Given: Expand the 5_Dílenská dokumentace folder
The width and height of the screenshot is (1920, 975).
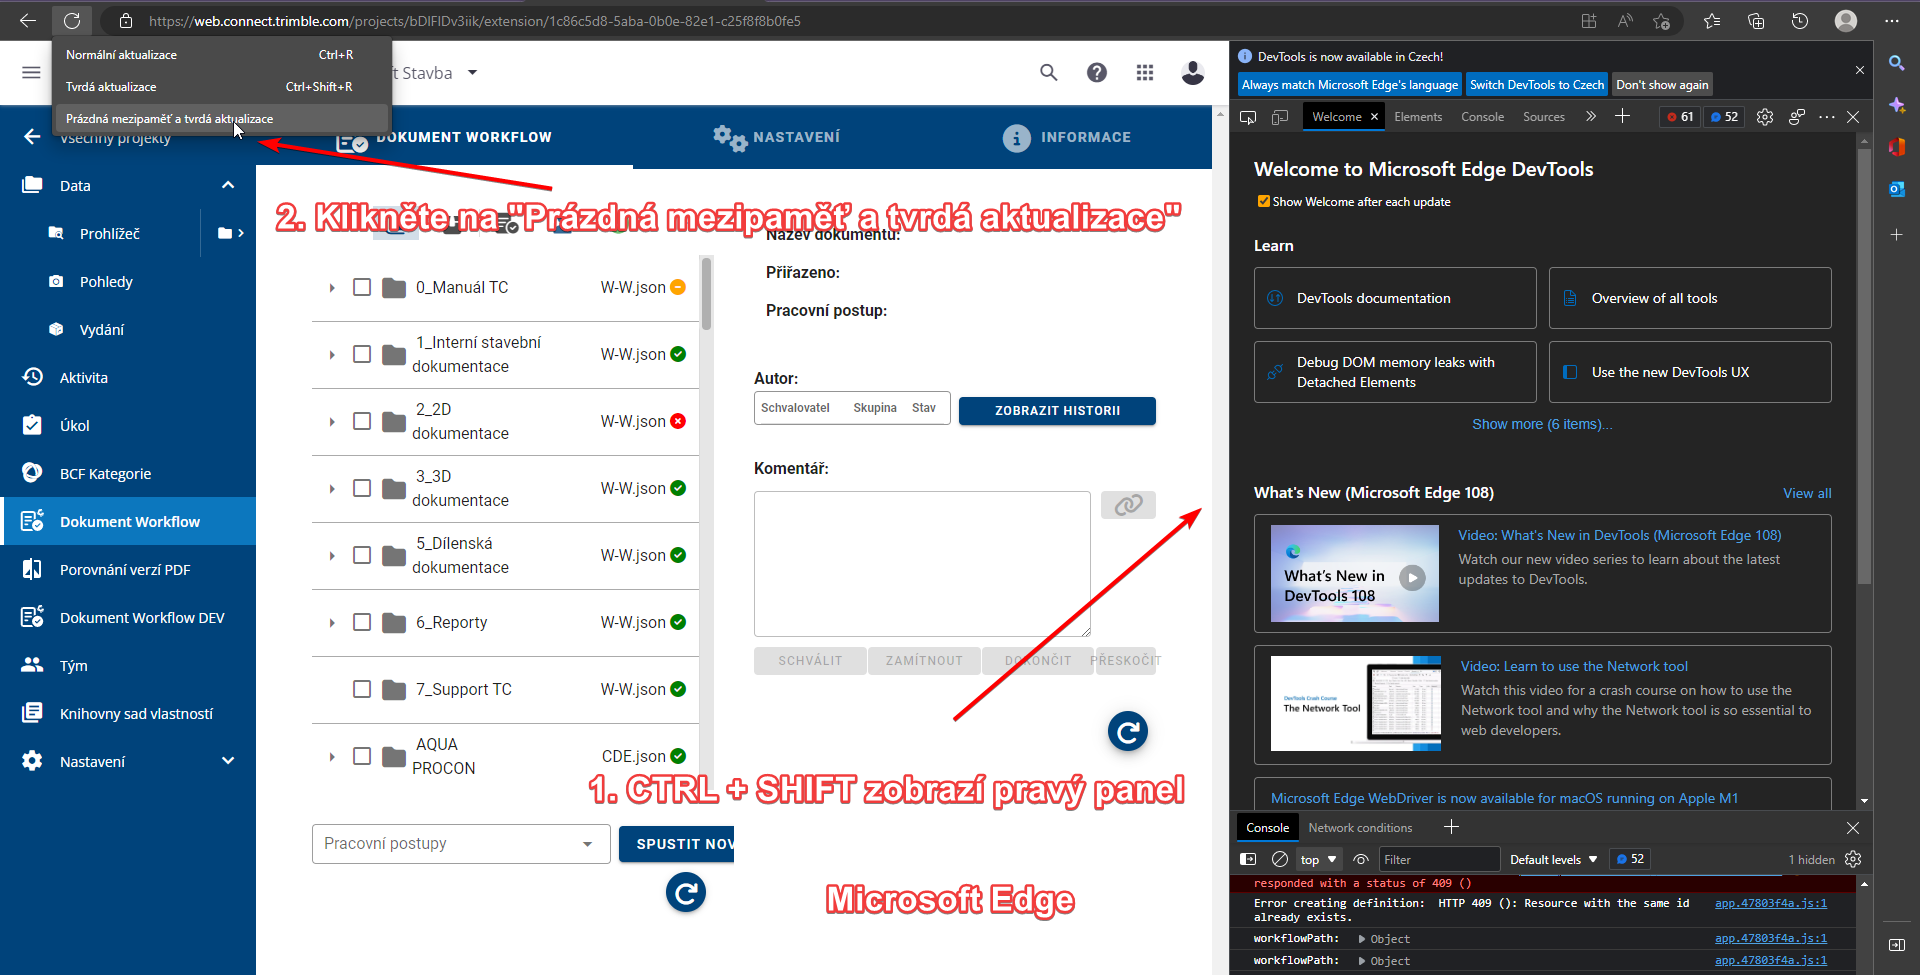Looking at the screenshot, I should tap(332, 555).
